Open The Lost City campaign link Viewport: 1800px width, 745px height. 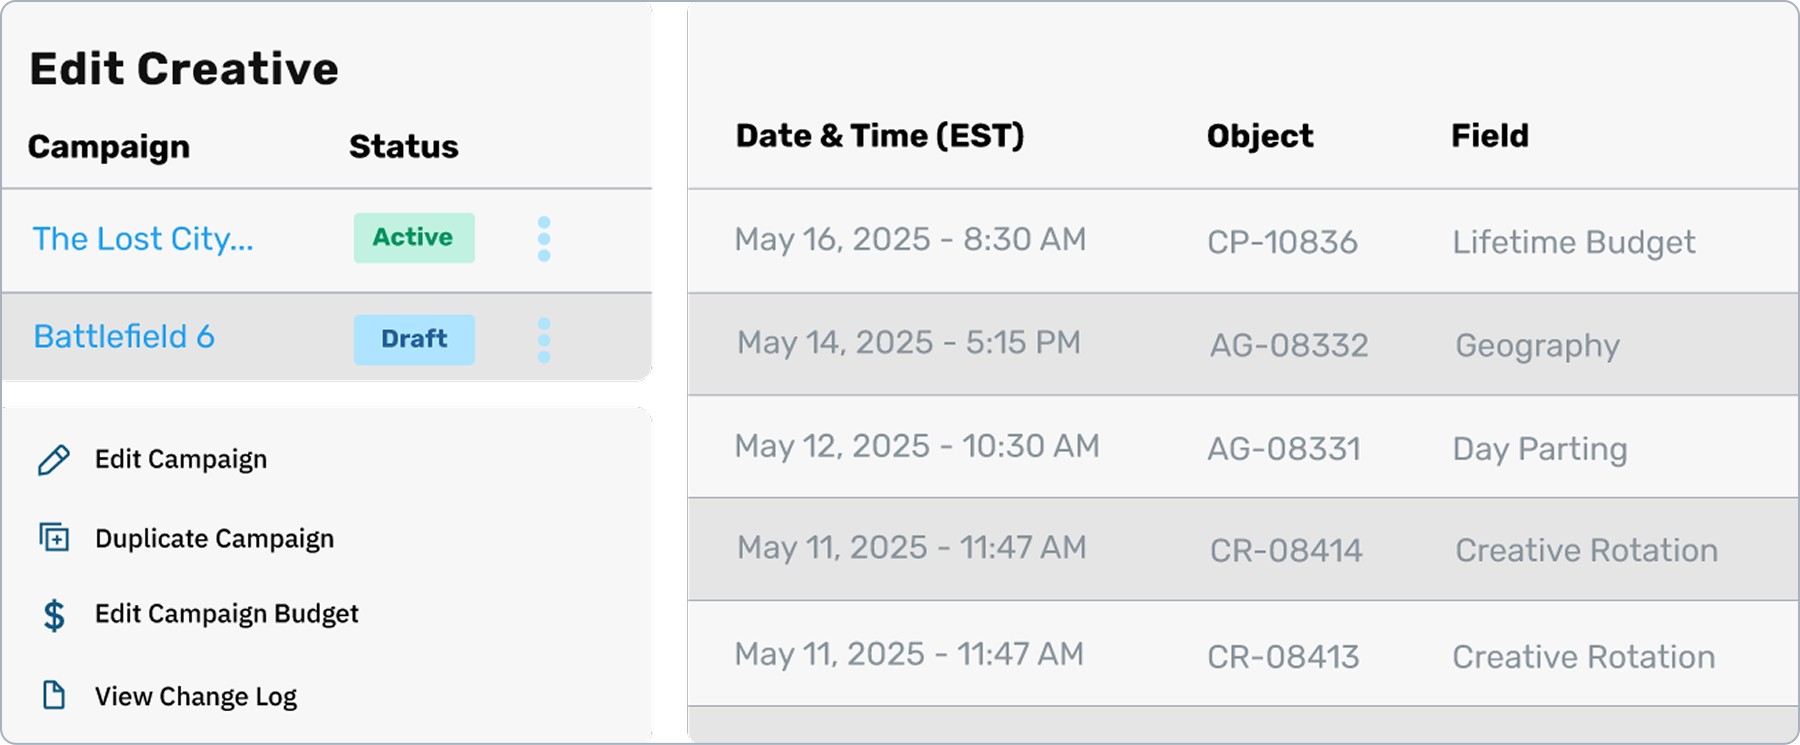[x=143, y=239]
